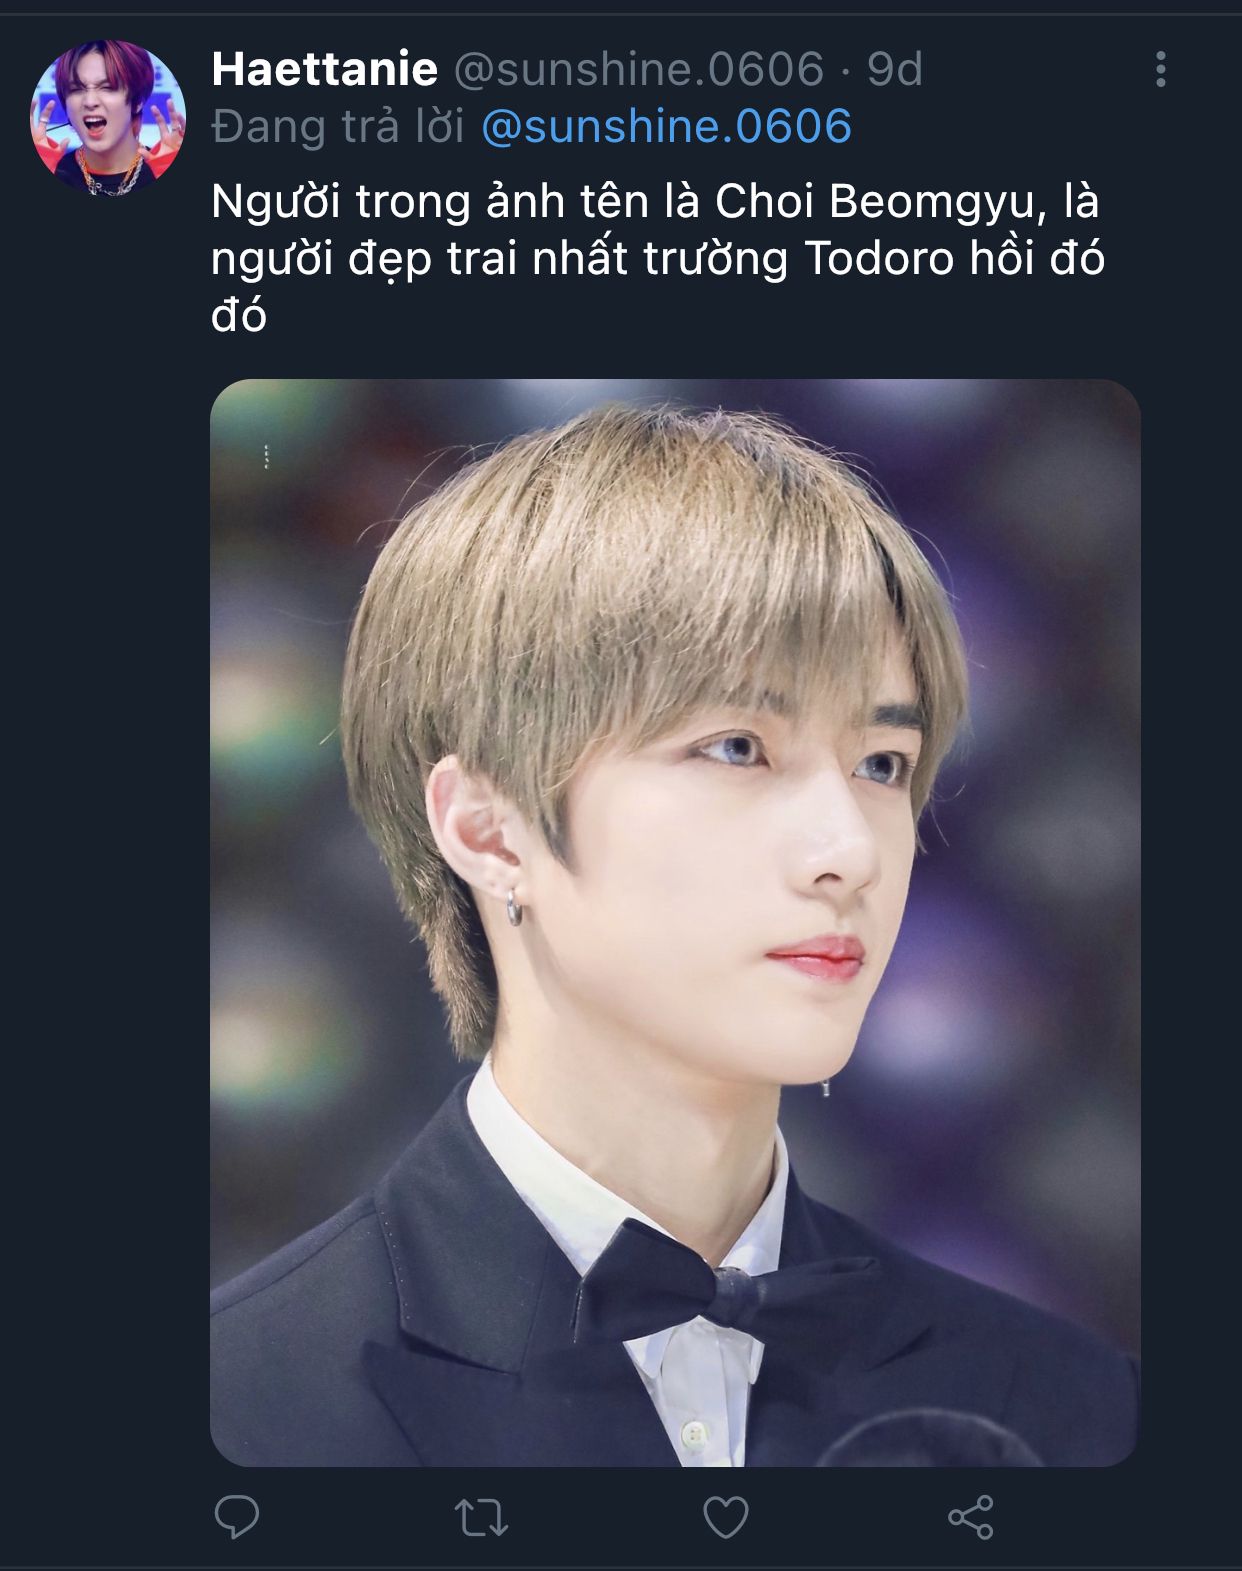The width and height of the screenshot is (1242, 1571).
Task: Select the gray @sunshine.0606 handle beside Haettanie
Action: [x=639, y=69]
